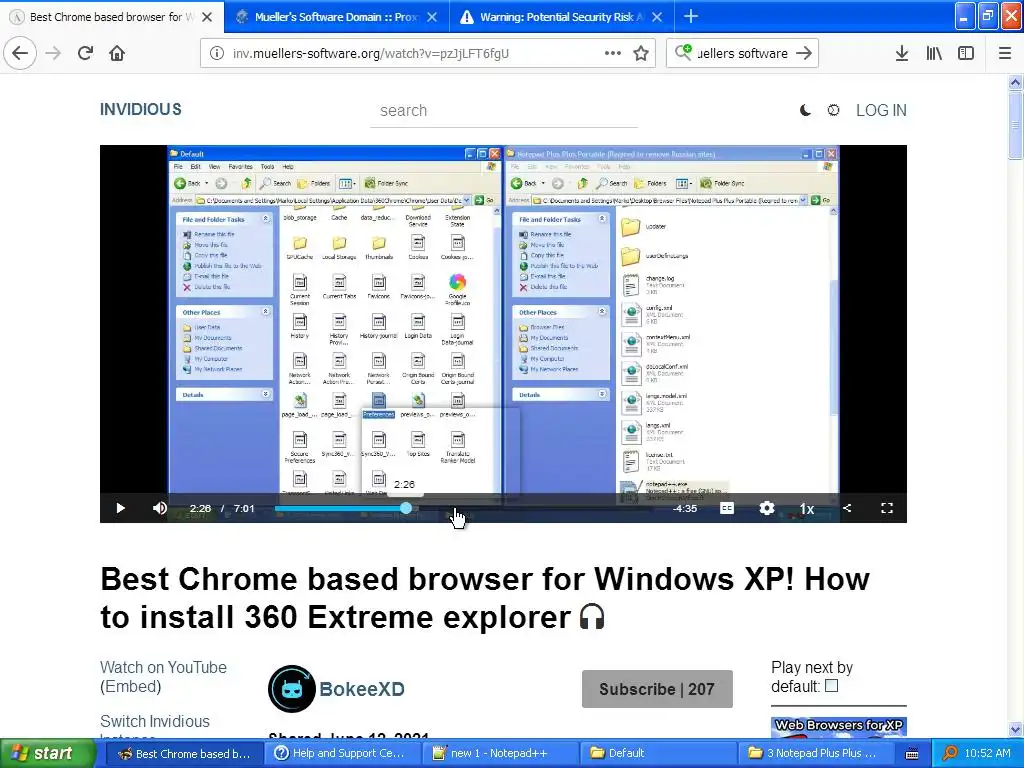The height and width of the screenshot is (768, 1024).
Task: Go to INVIDIOUS home link
Action: [140, 110]
